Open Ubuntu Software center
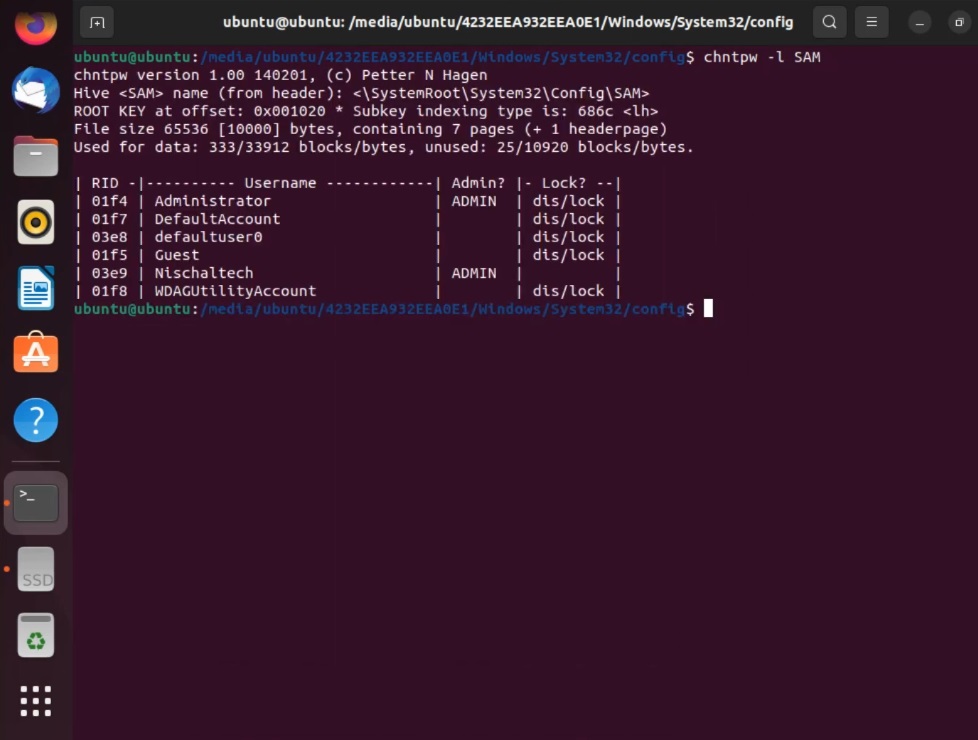Viewport: 978px width, 740px height. pos(35,353)
